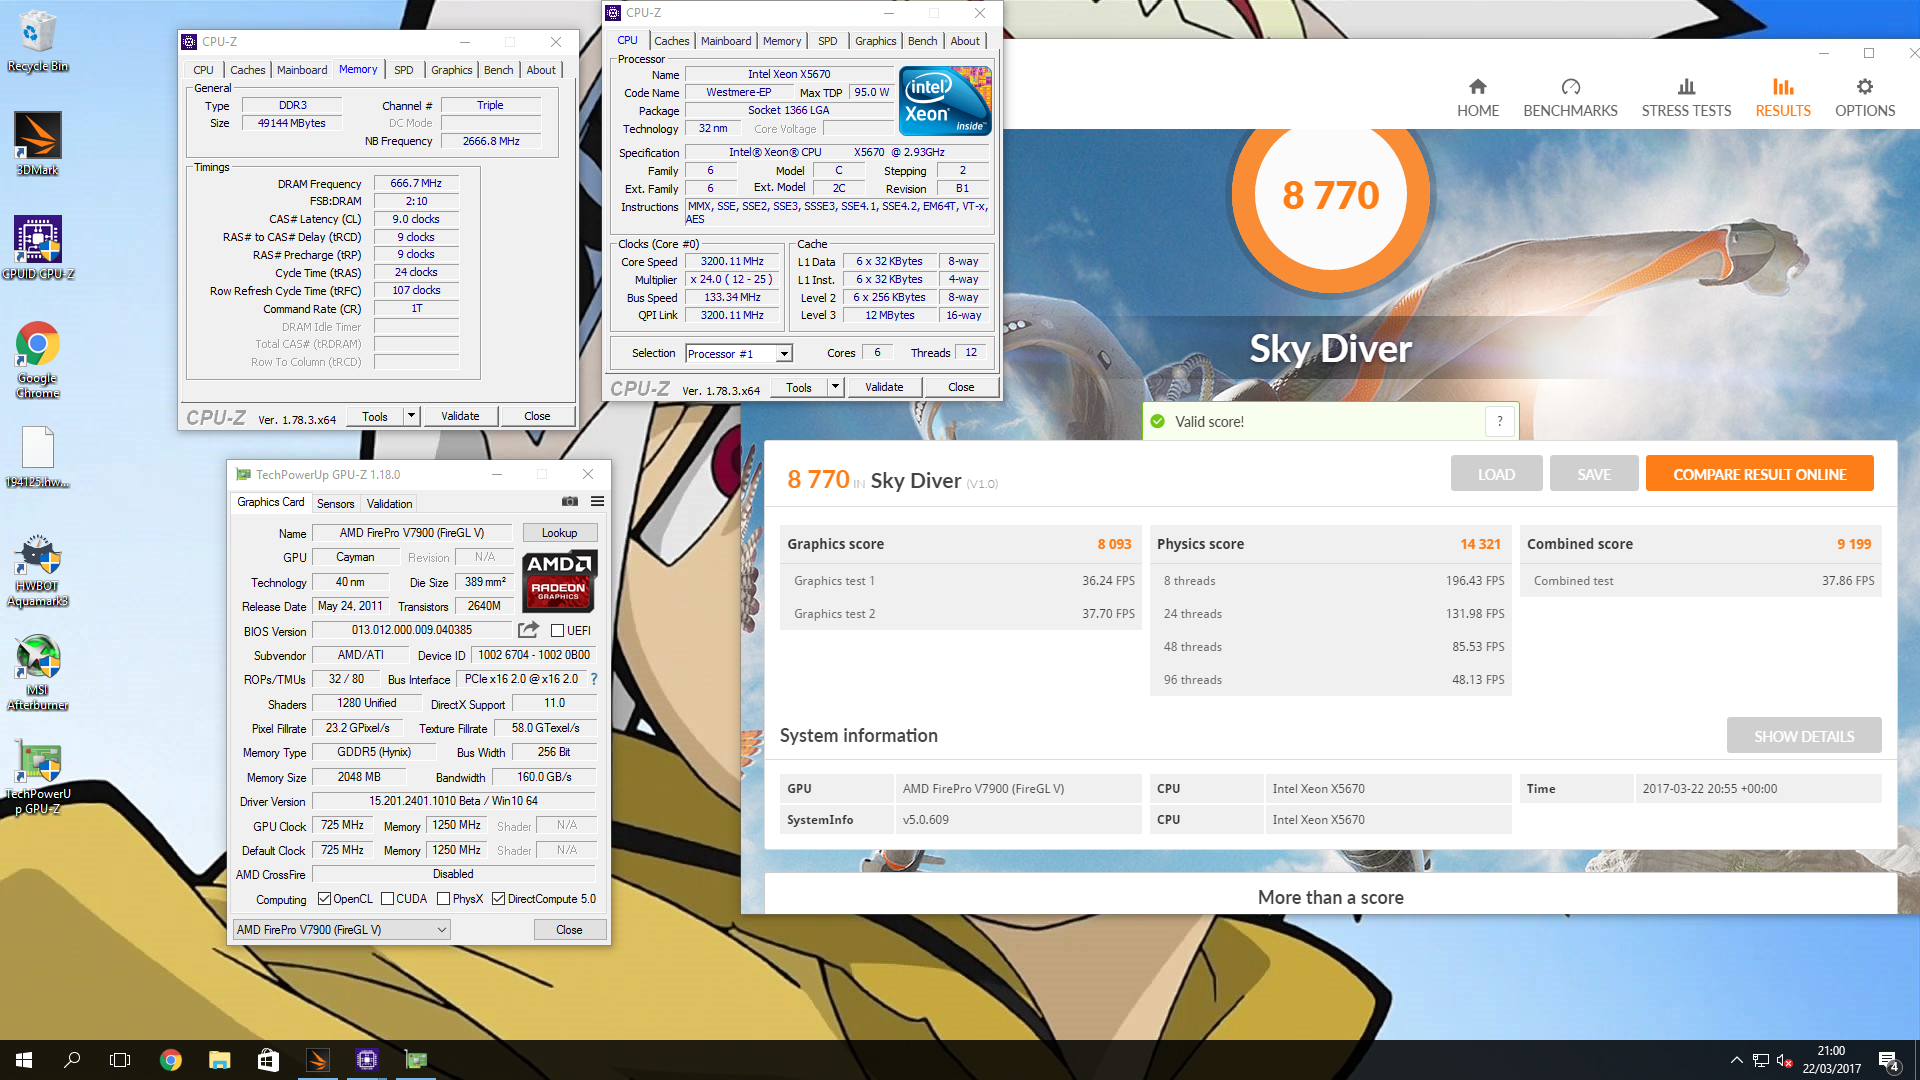Open the Recycle Bin desktop icon

pyautogui.click(x=37, y=41)
